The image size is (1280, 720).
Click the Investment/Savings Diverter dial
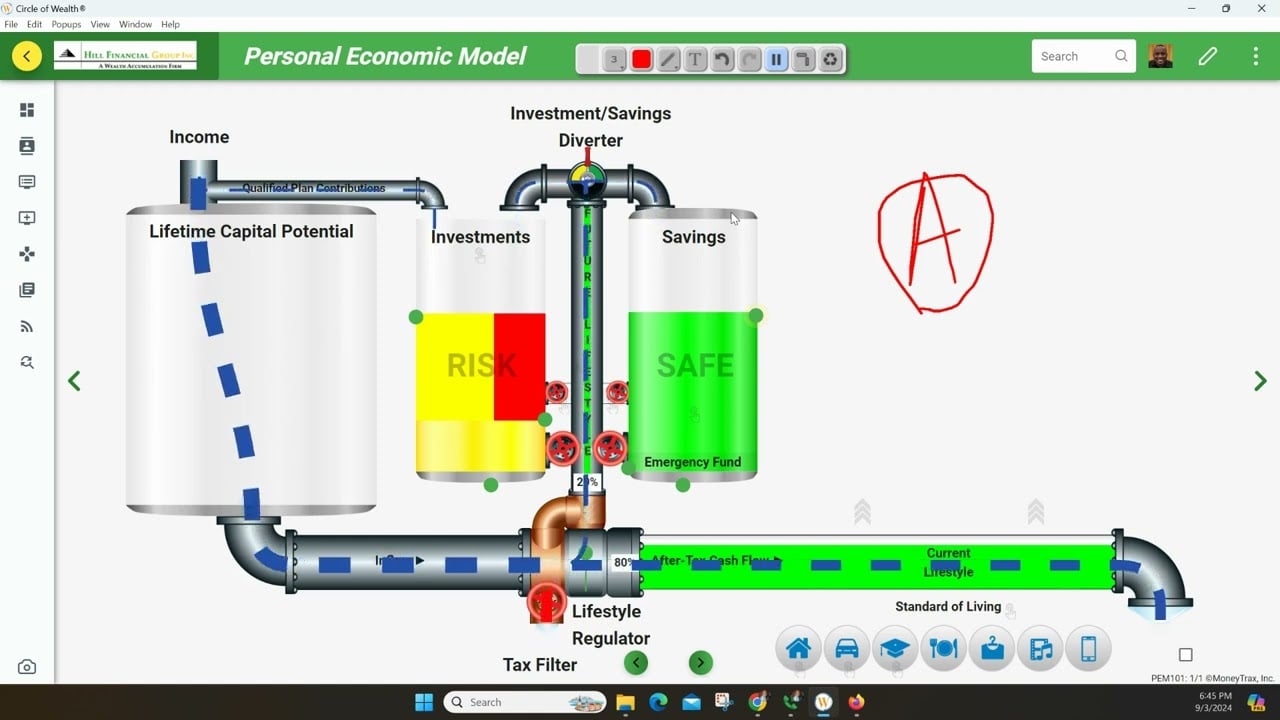tap(587, 181)
